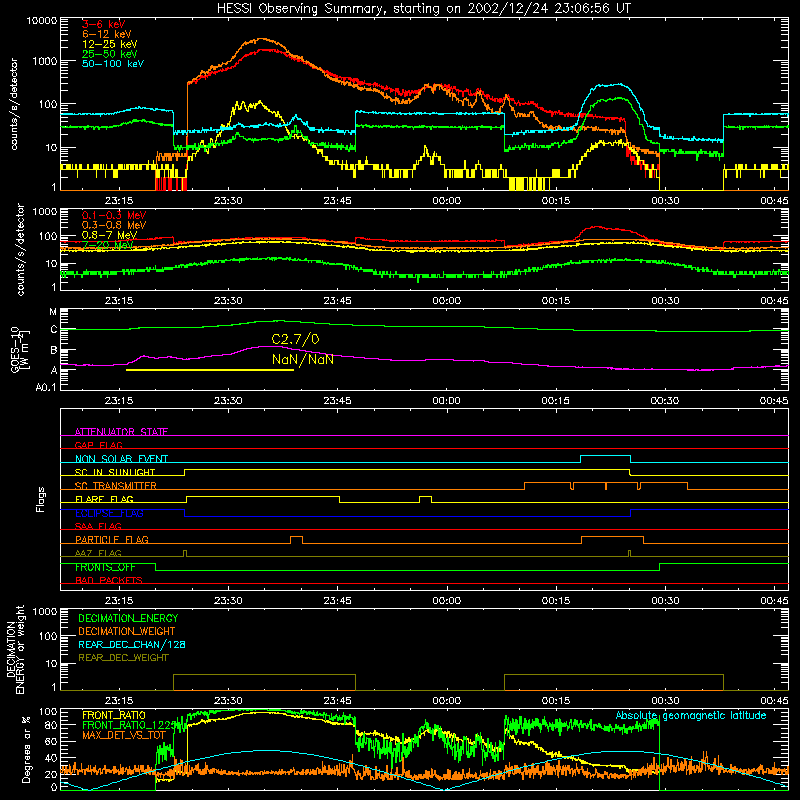The width and height of the screenshot is (800, 800).
Task: Click the PARTICLE_FLAG pulse just before 23:45
Action: (296, 538)
